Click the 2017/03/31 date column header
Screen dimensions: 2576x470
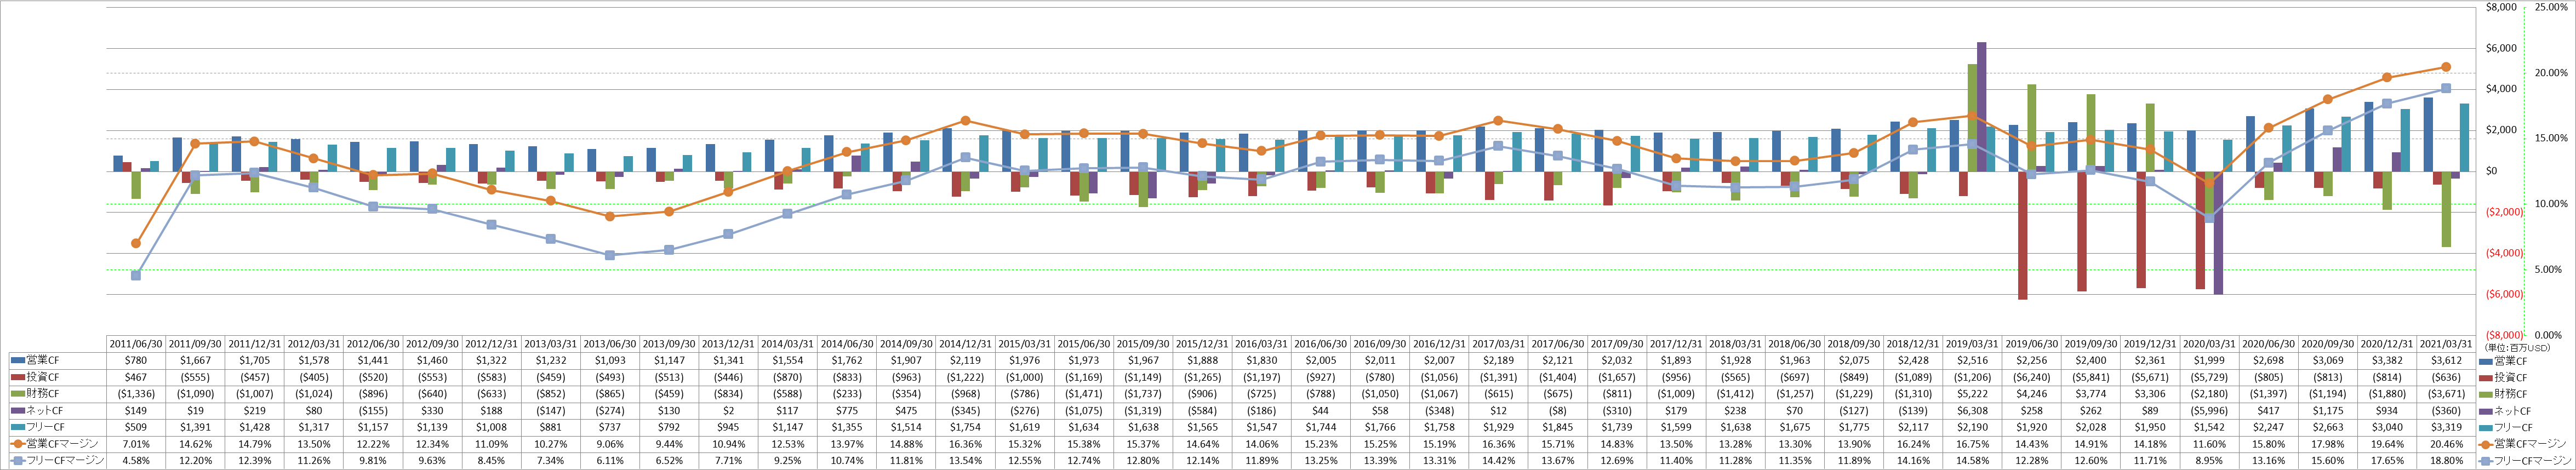click(1498, 343)
